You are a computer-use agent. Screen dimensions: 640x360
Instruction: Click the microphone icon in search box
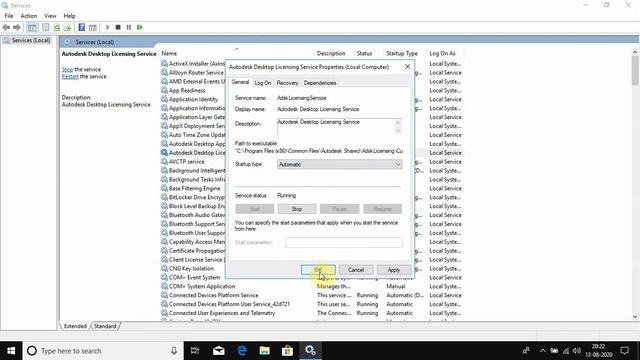pyautogui.click(x=174, y=351)
